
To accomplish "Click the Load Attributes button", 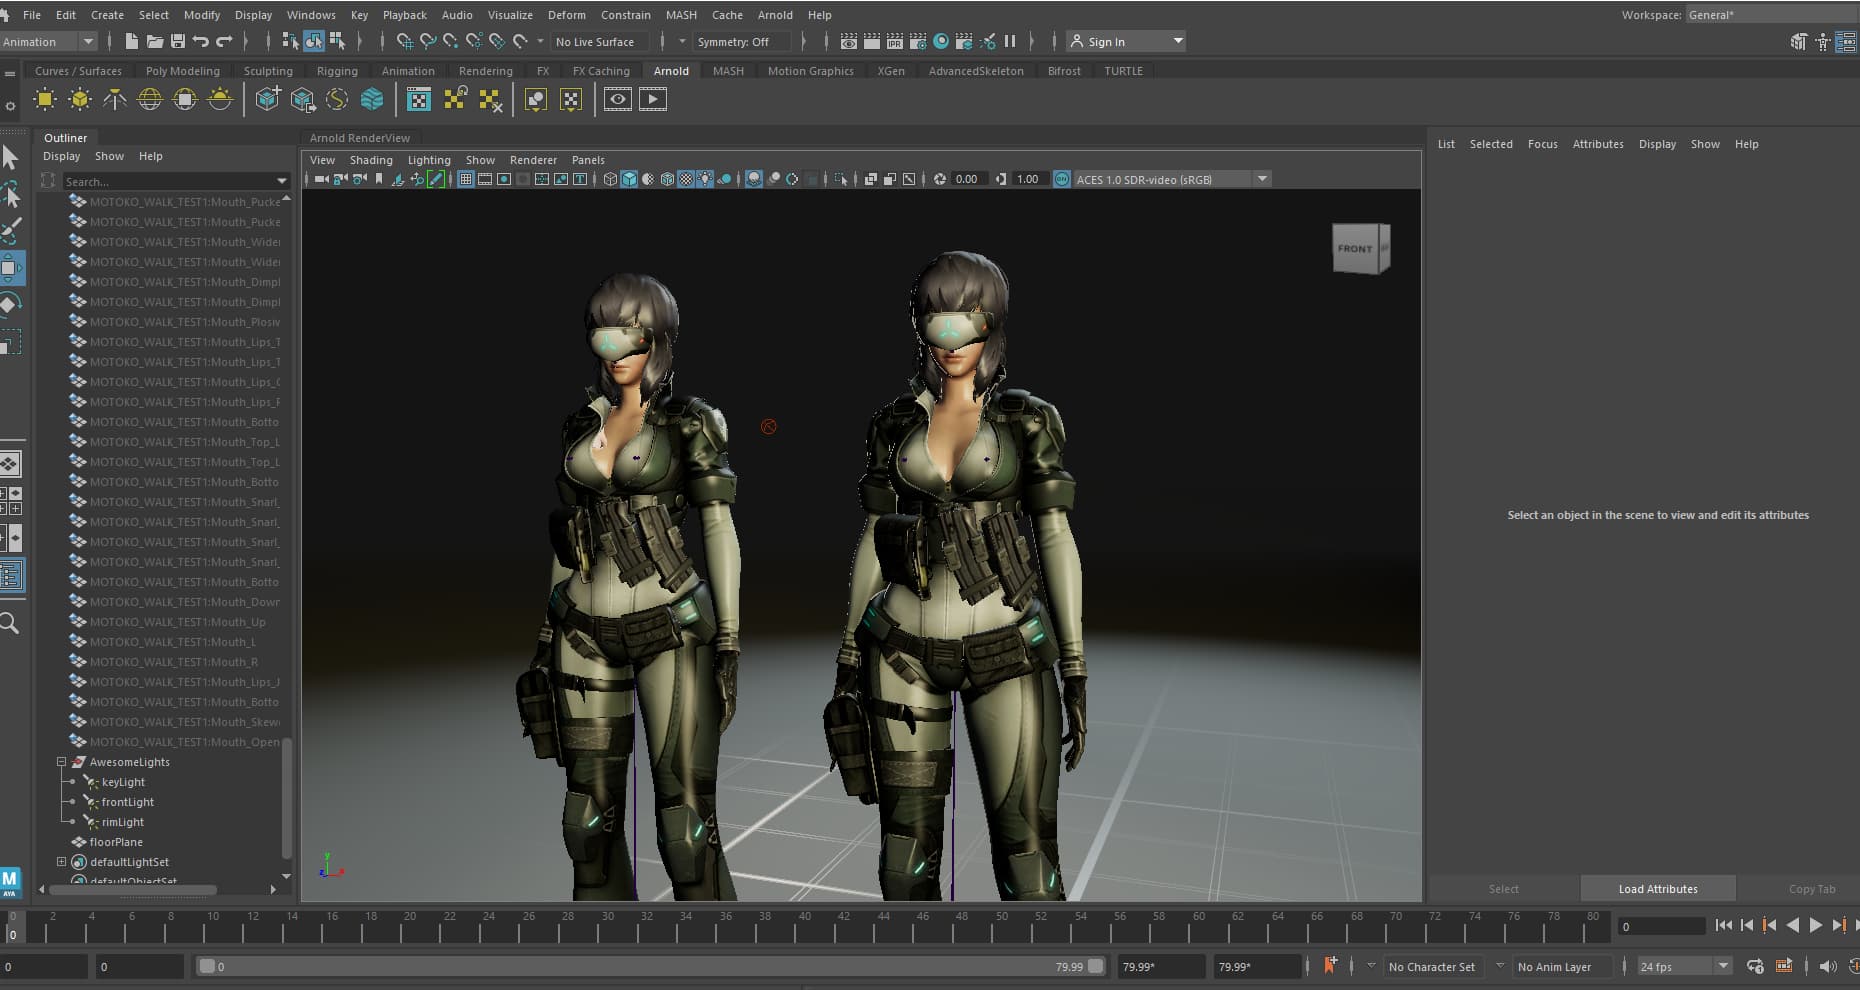I will click(x=1658, y=889).
